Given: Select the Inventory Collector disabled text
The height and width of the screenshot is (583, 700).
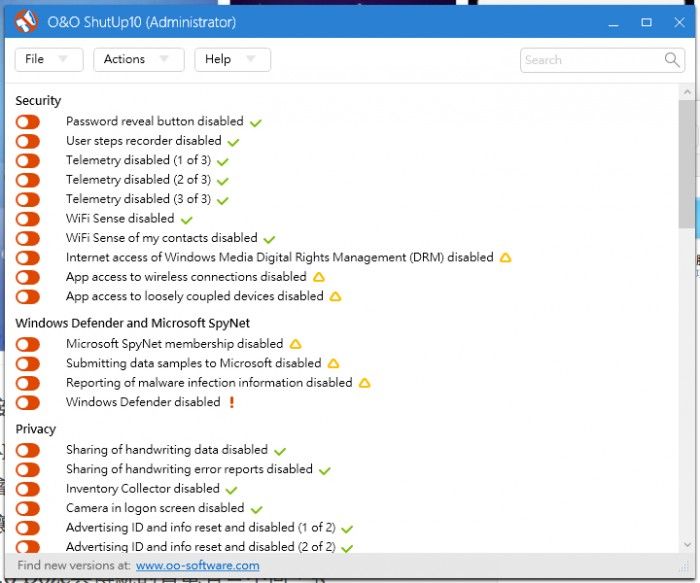Looking at the screenshot, I should click(x=142, y=488).
